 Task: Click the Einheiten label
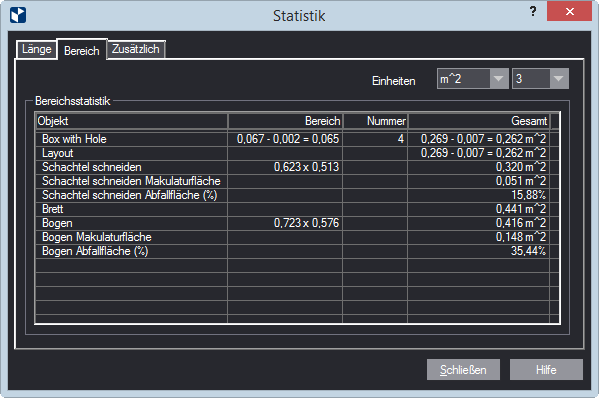[x=393, y=81]
